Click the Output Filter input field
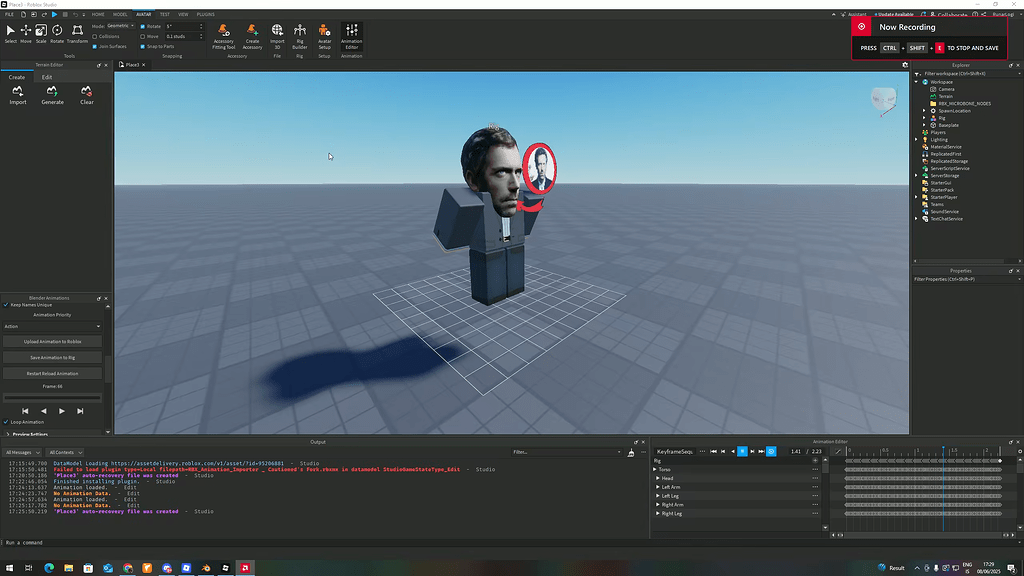The height and width of the screenshot is (576, 1024). tap(567, 452)
